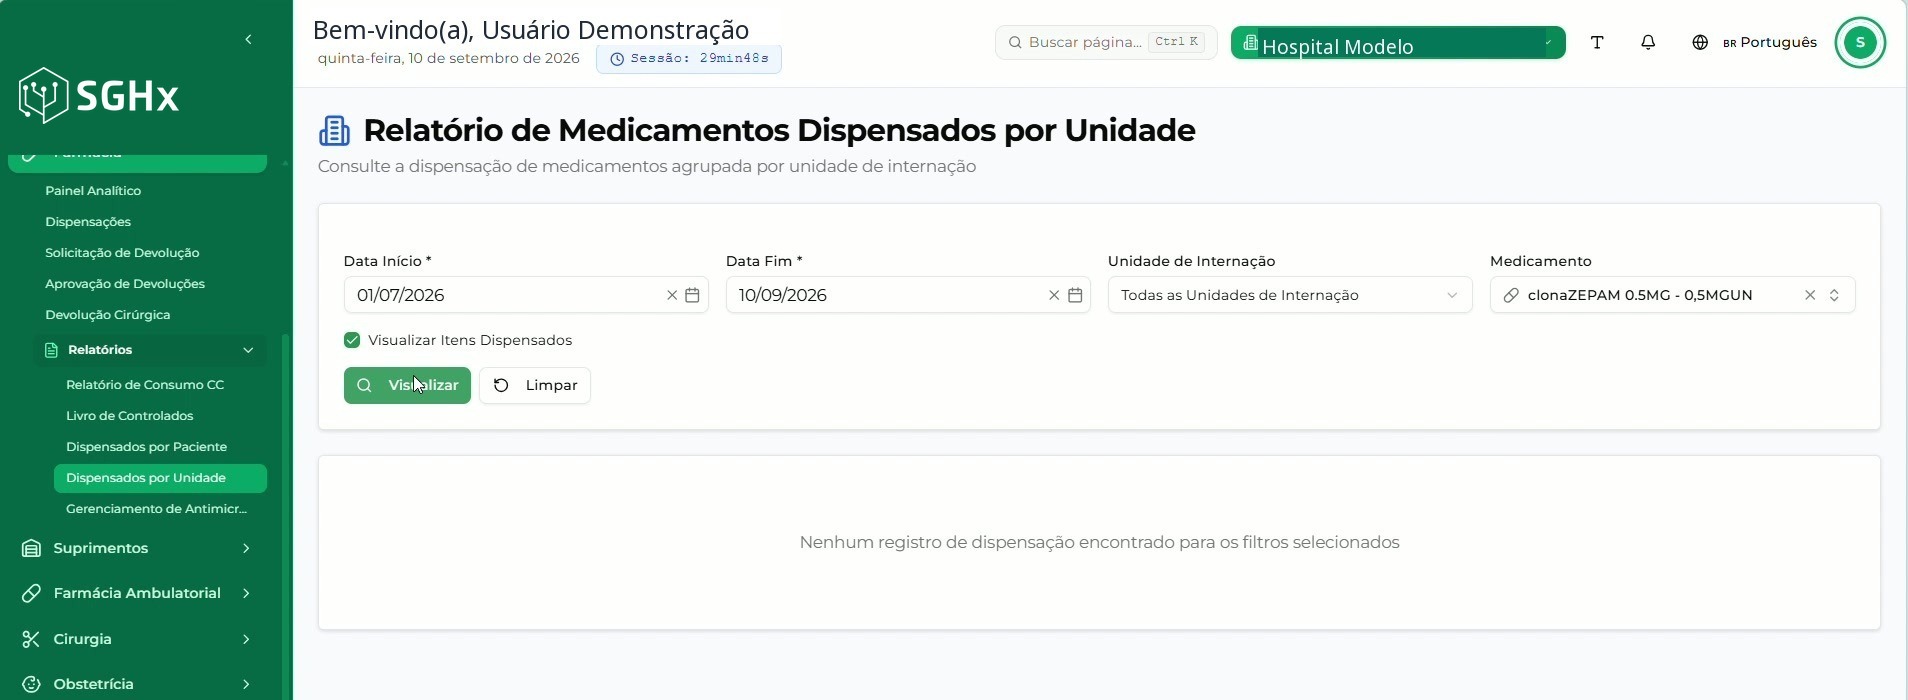Expand the Farmácia Ambulatorial menu

coord(246,593)
